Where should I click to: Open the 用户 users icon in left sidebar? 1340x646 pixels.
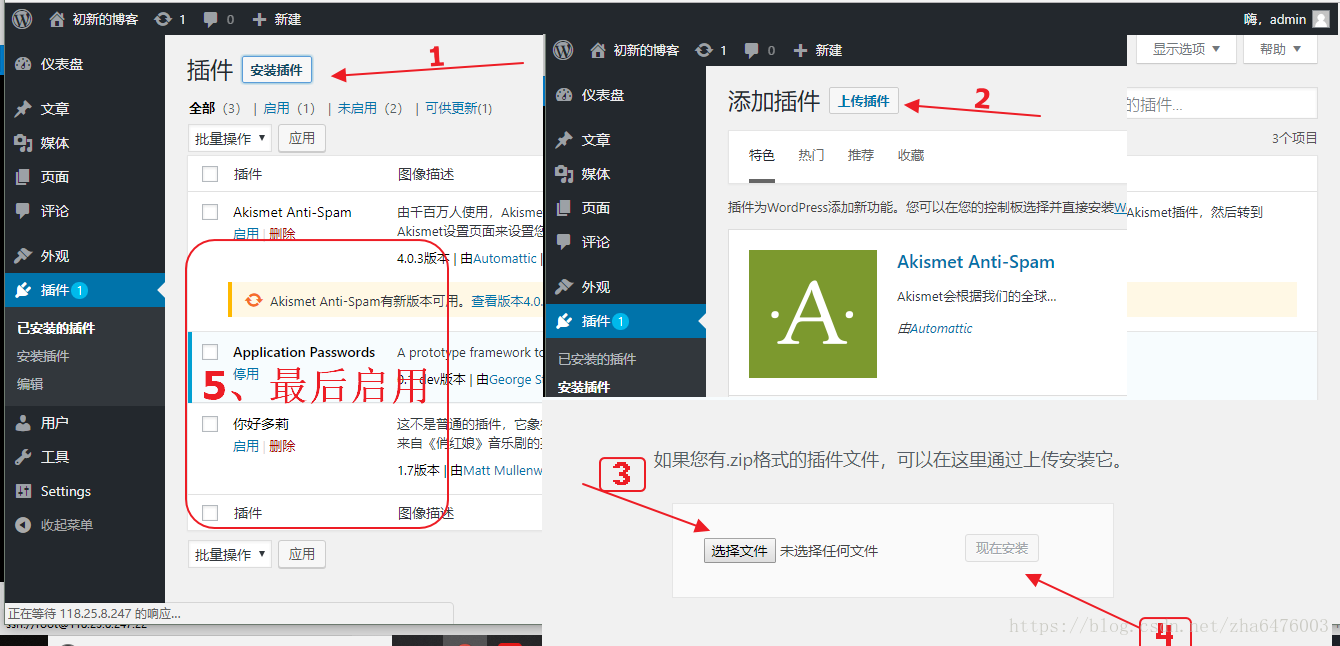tap(23, 423)
